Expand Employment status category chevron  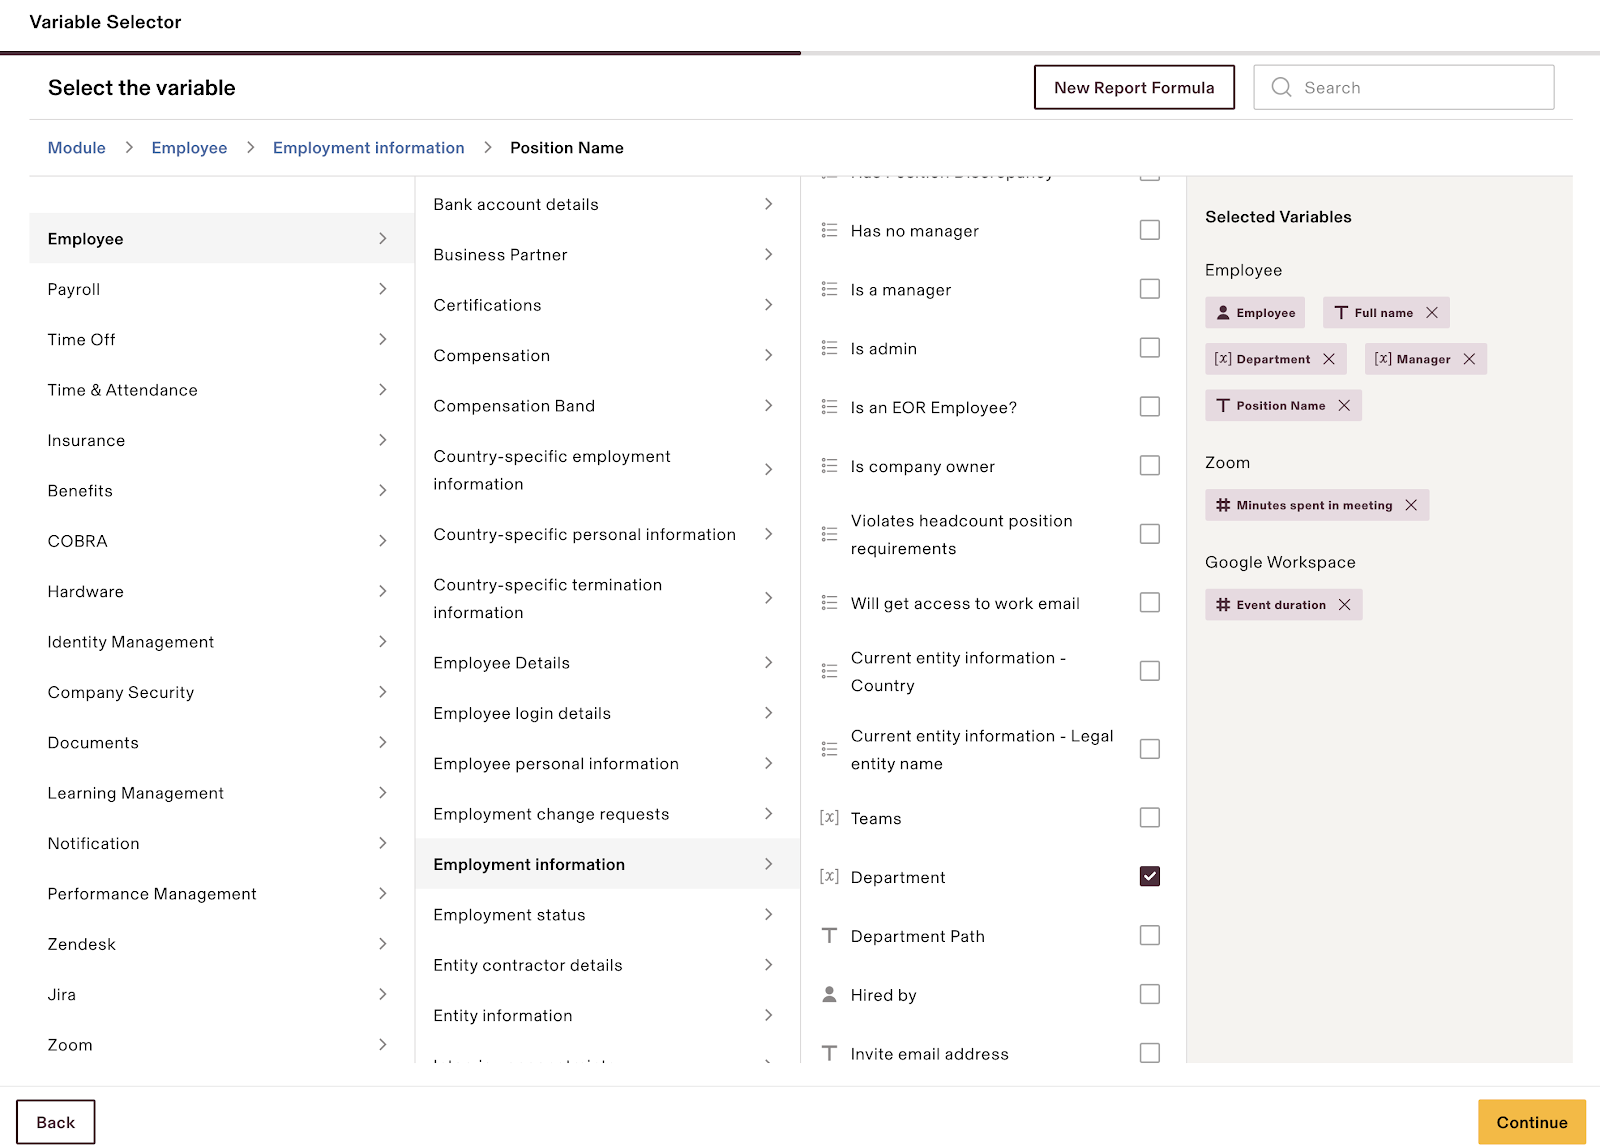coord(768,914)
